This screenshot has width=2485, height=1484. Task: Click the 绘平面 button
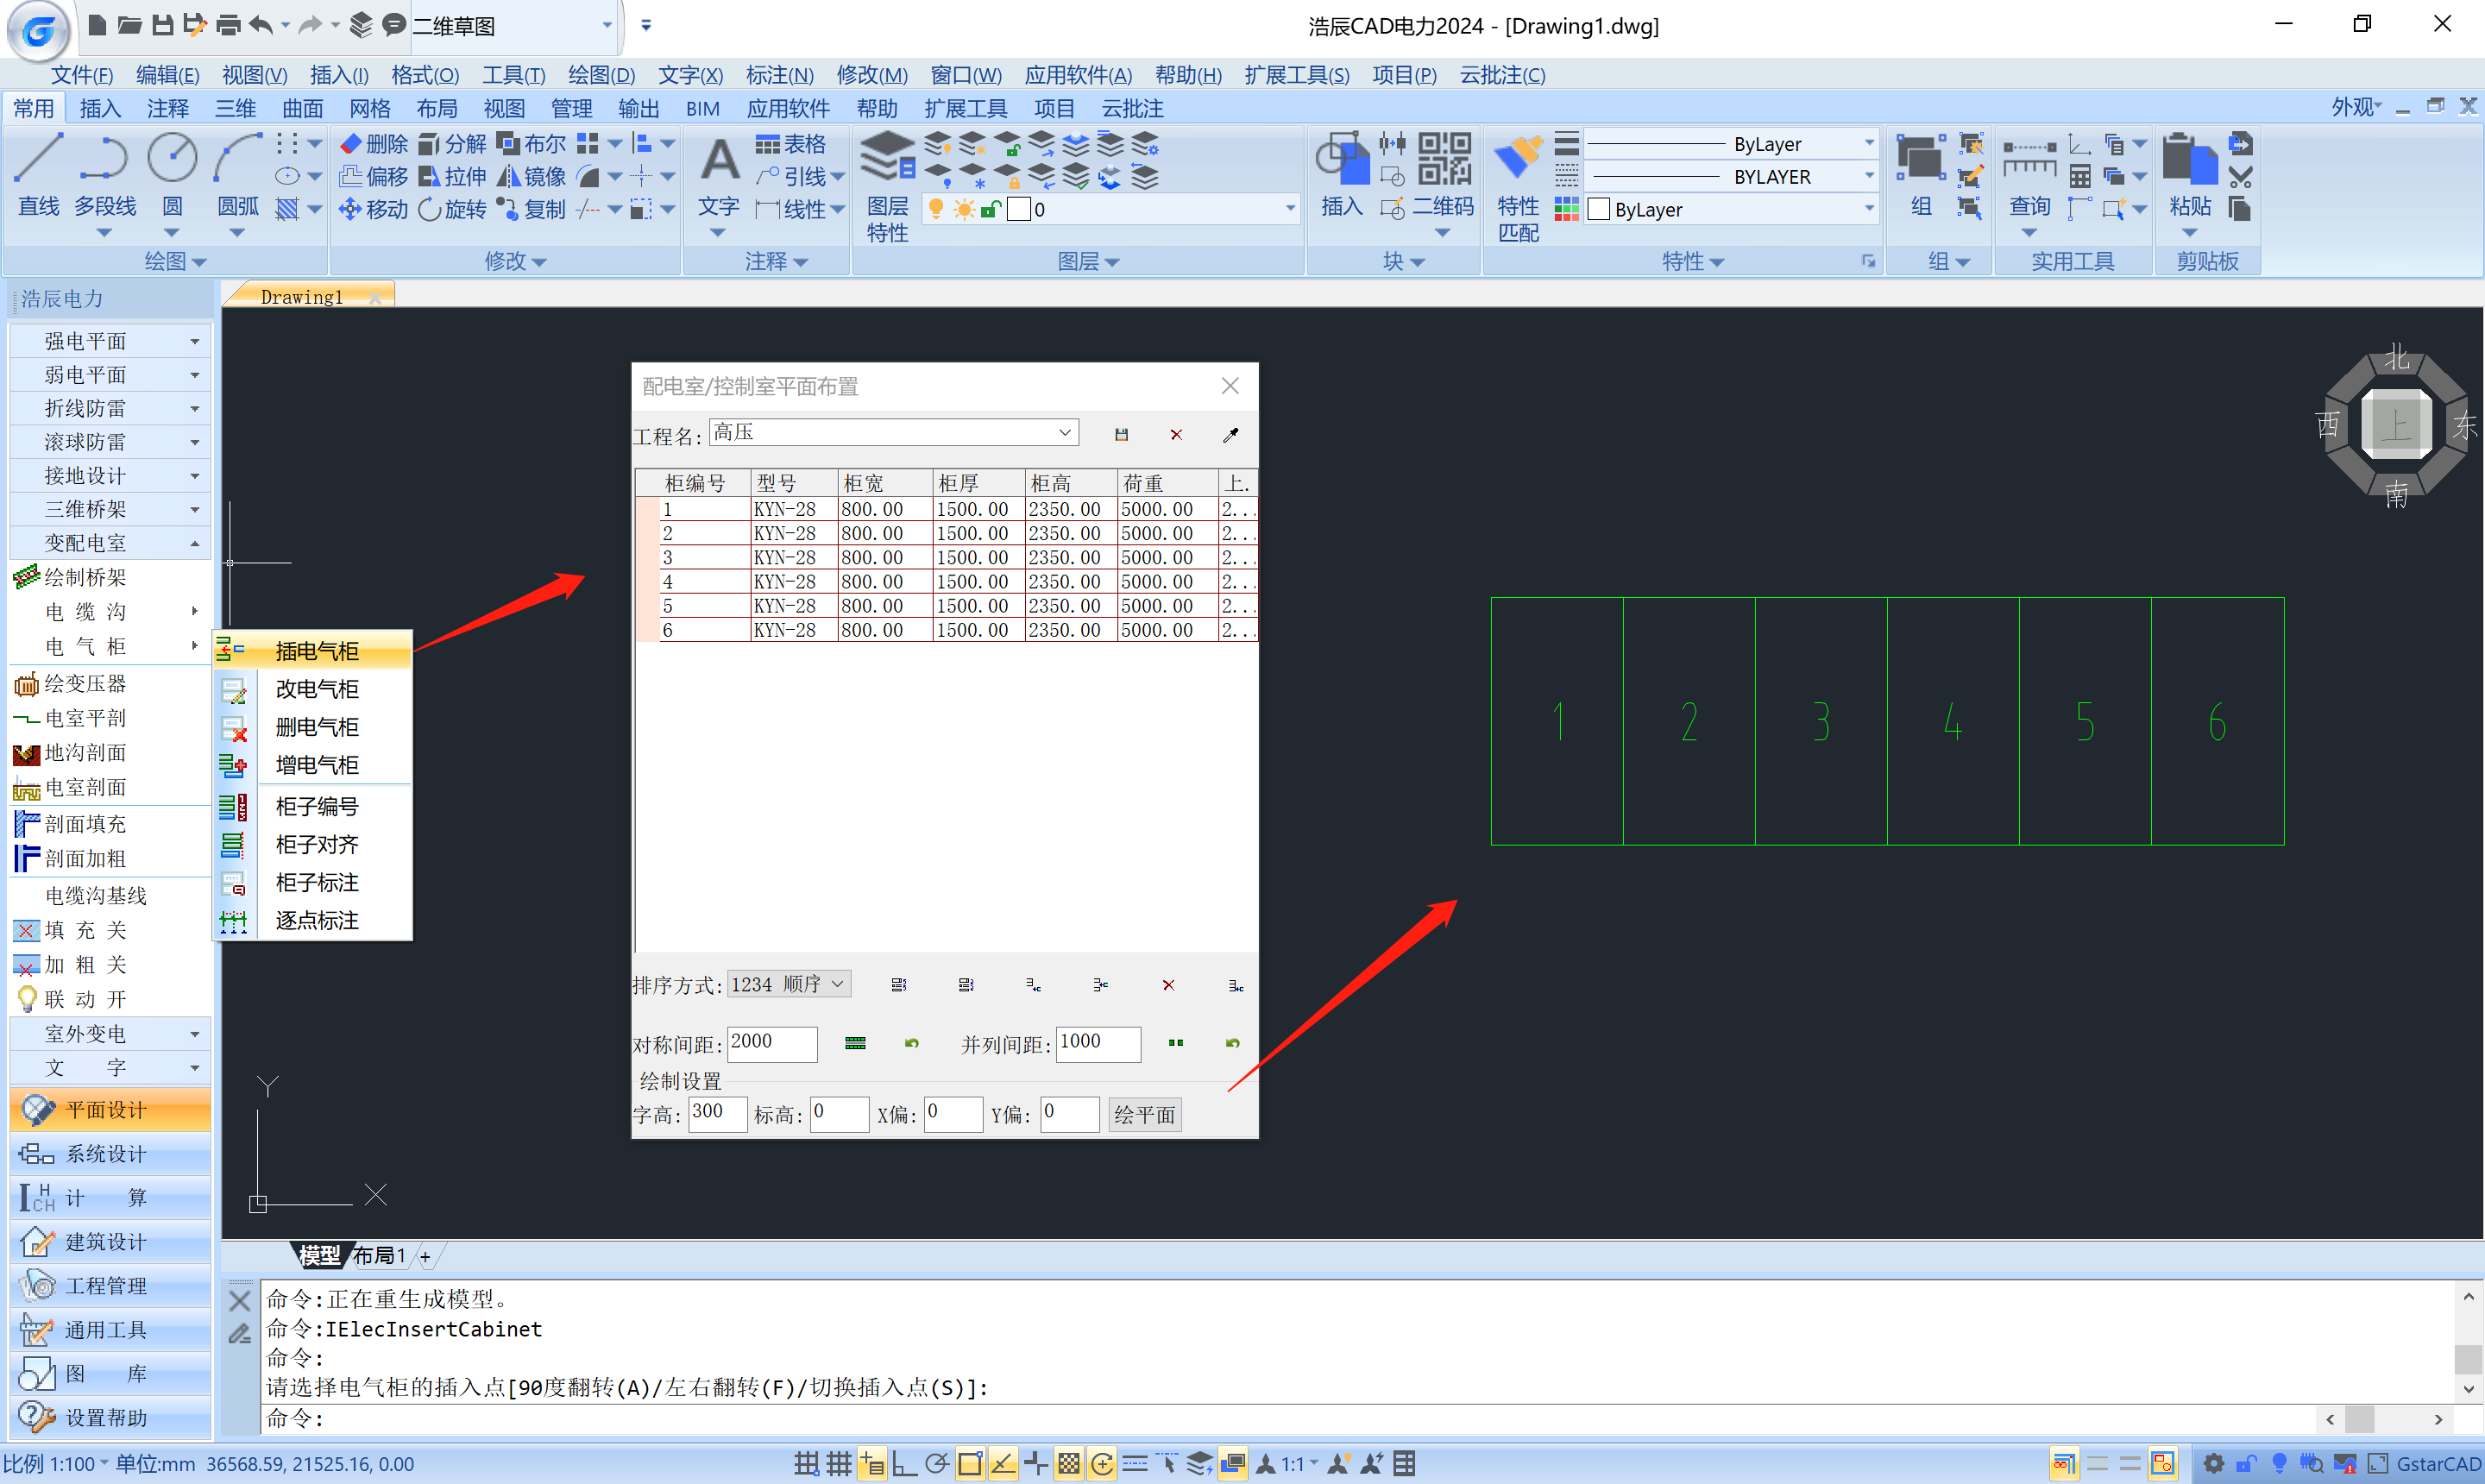pos(1144,1114)
